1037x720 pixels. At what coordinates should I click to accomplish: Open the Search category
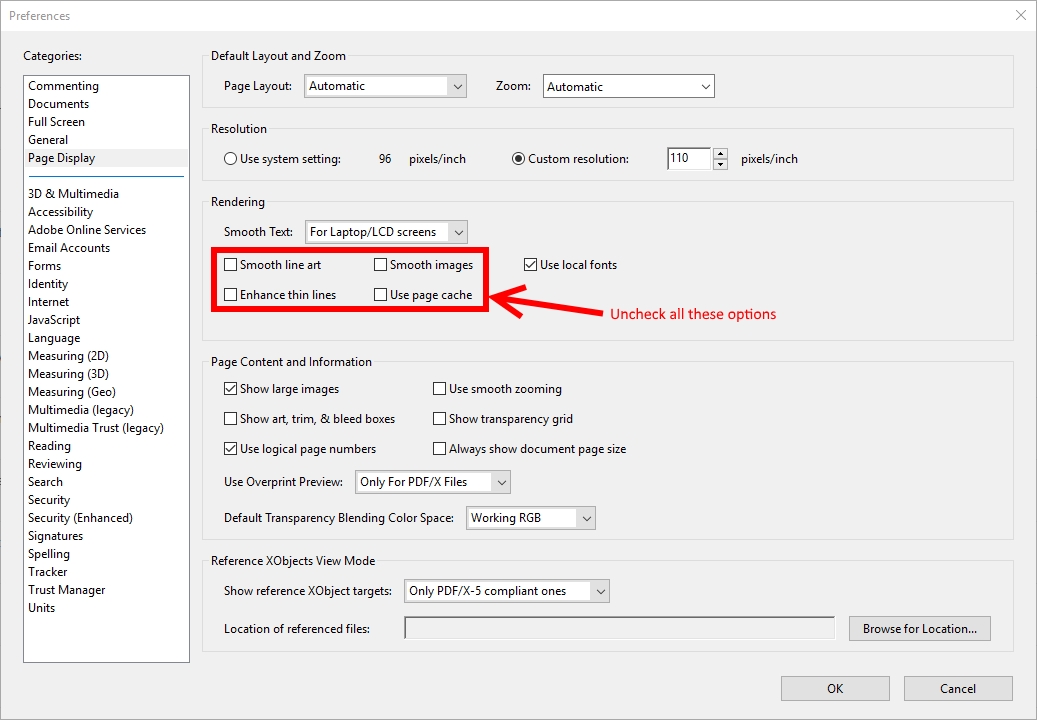pyautogui.click(x=45, y=482)
